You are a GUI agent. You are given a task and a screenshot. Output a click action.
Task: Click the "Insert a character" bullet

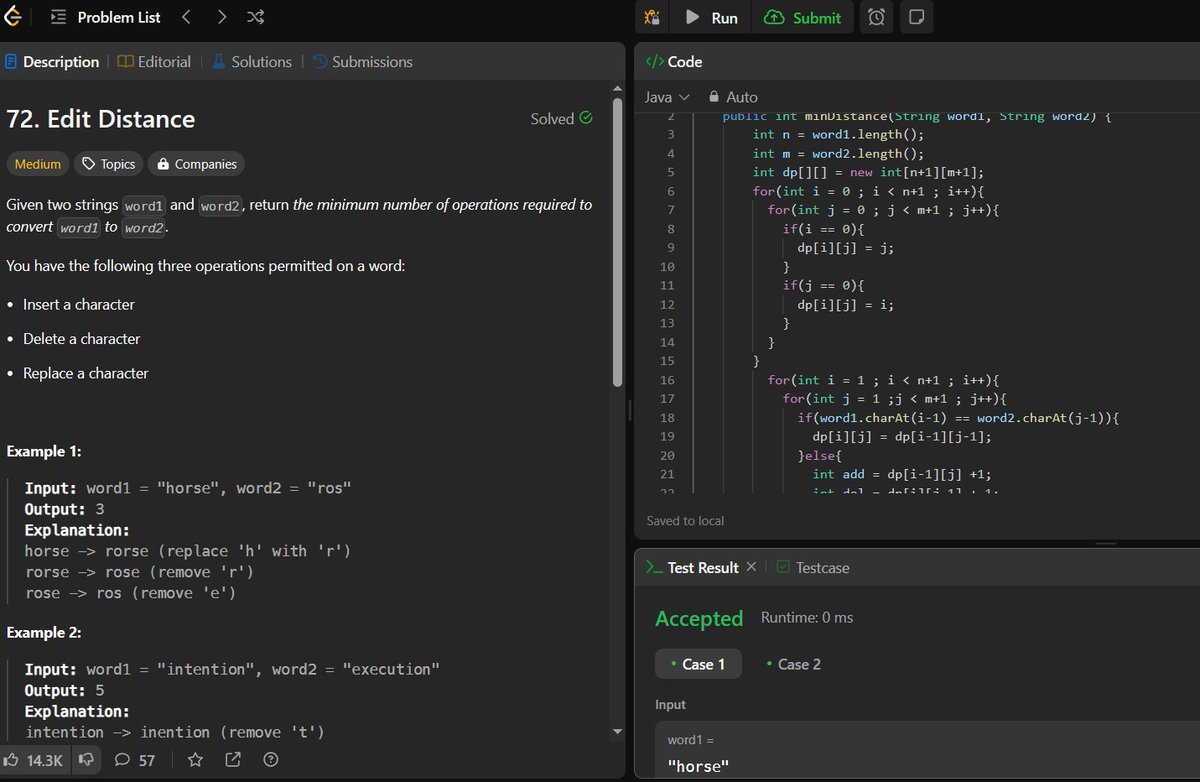[78, 304]
